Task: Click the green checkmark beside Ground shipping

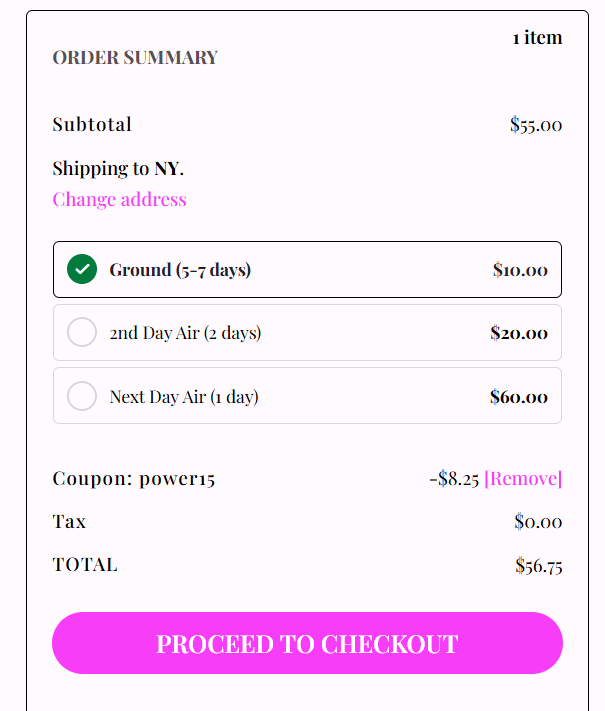Action: pyautogui.click(x=82, y=269)
